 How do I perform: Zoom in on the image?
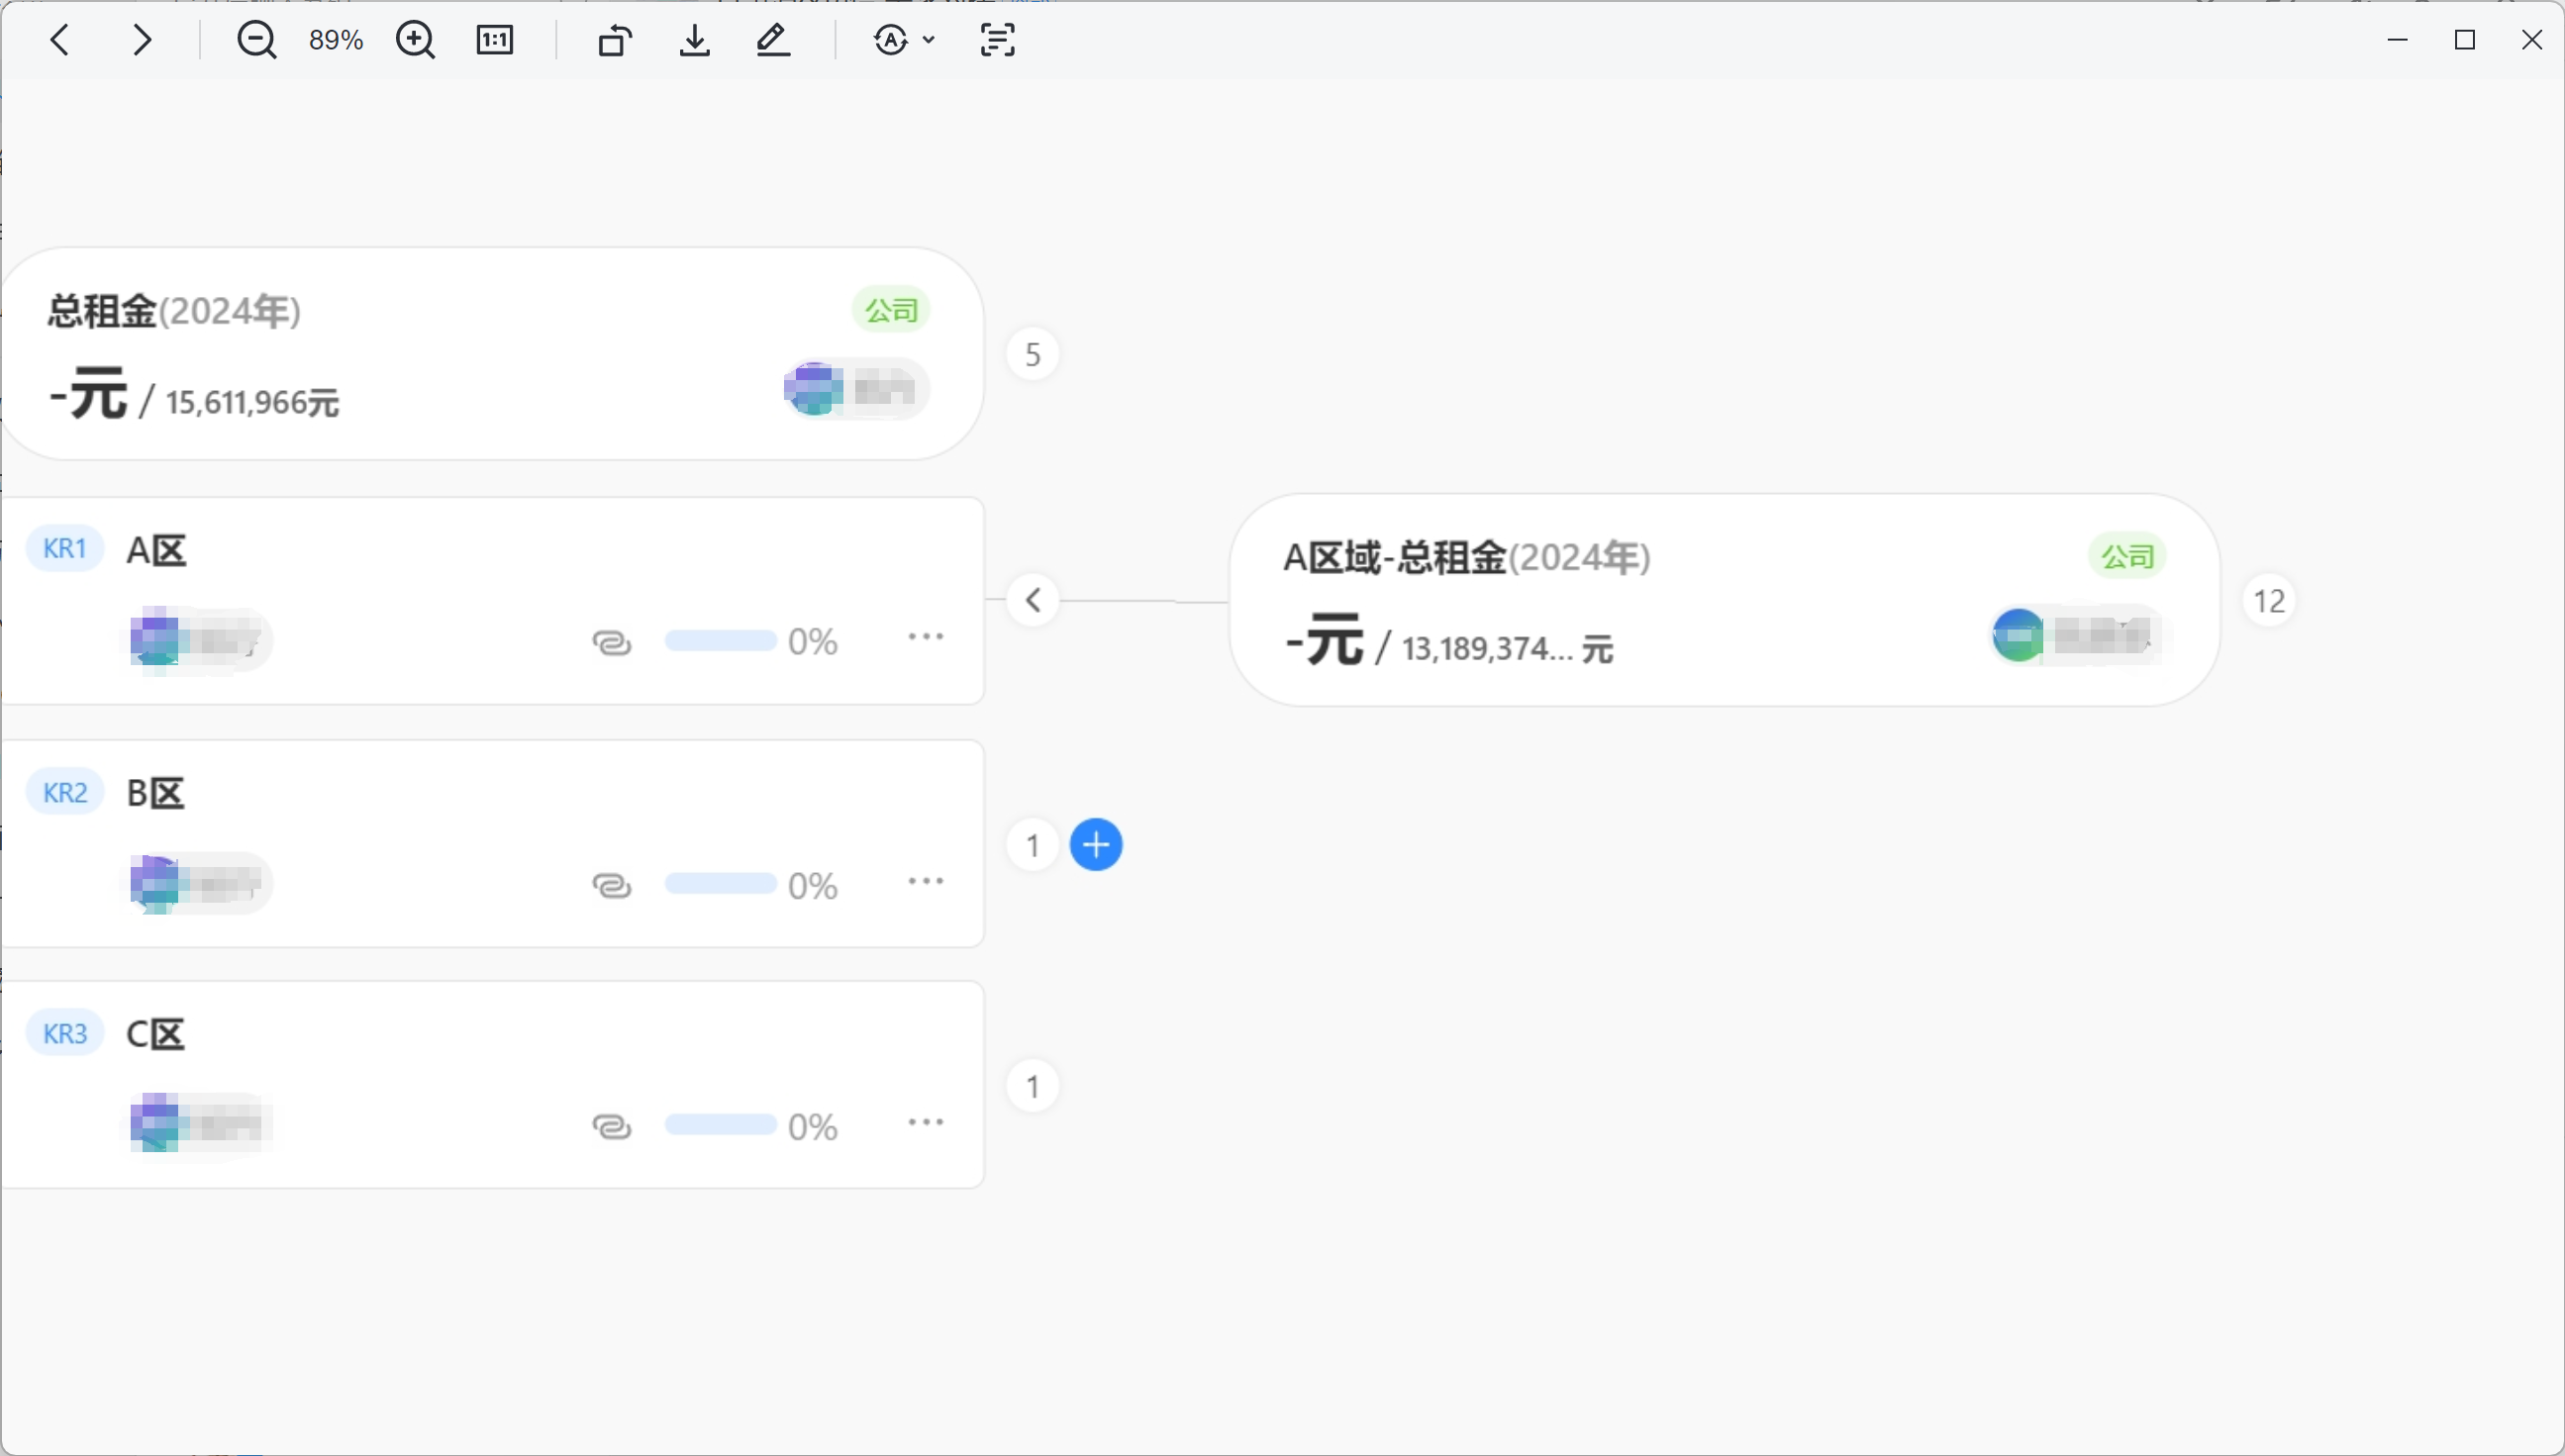[415, 40]
